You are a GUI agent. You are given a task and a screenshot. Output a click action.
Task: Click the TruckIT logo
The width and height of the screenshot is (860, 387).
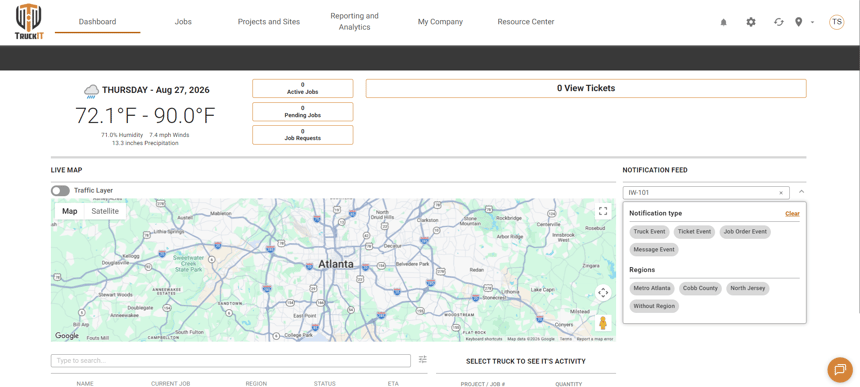pos(28,22)
